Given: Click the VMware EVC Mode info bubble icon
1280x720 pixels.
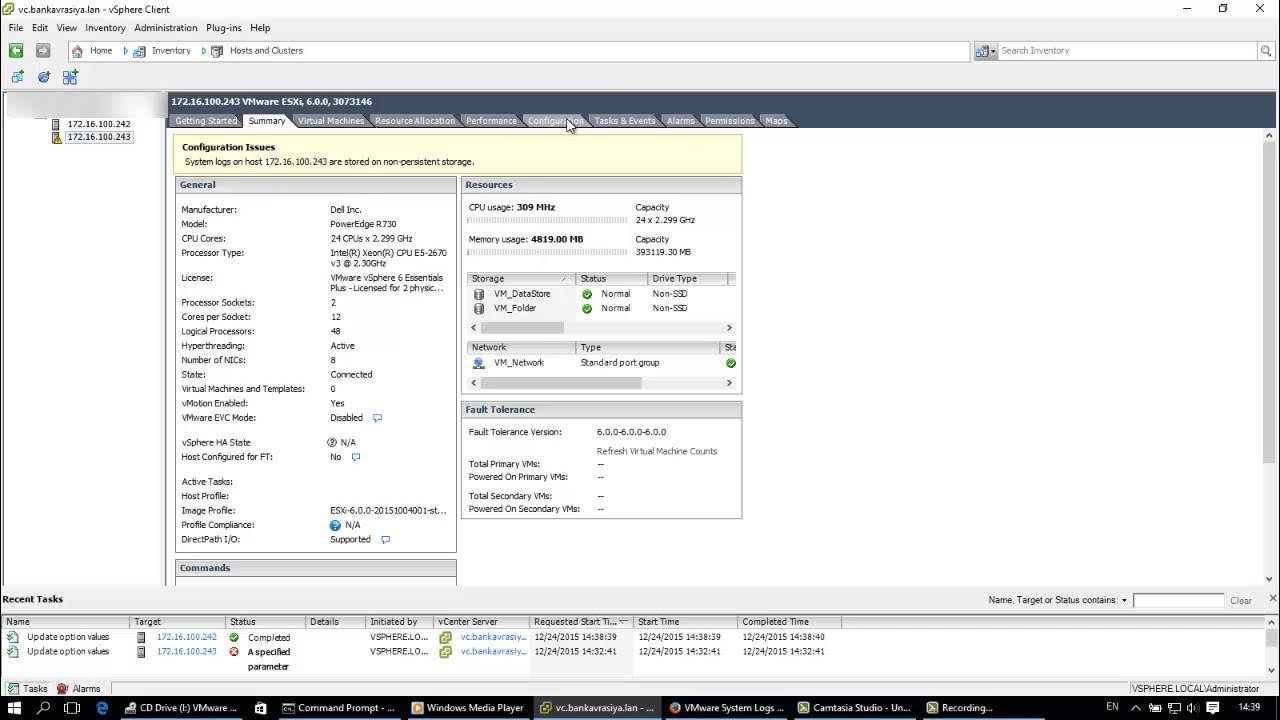Looking at the screenshot, I should pyautogui.click(x=377, y=418).
